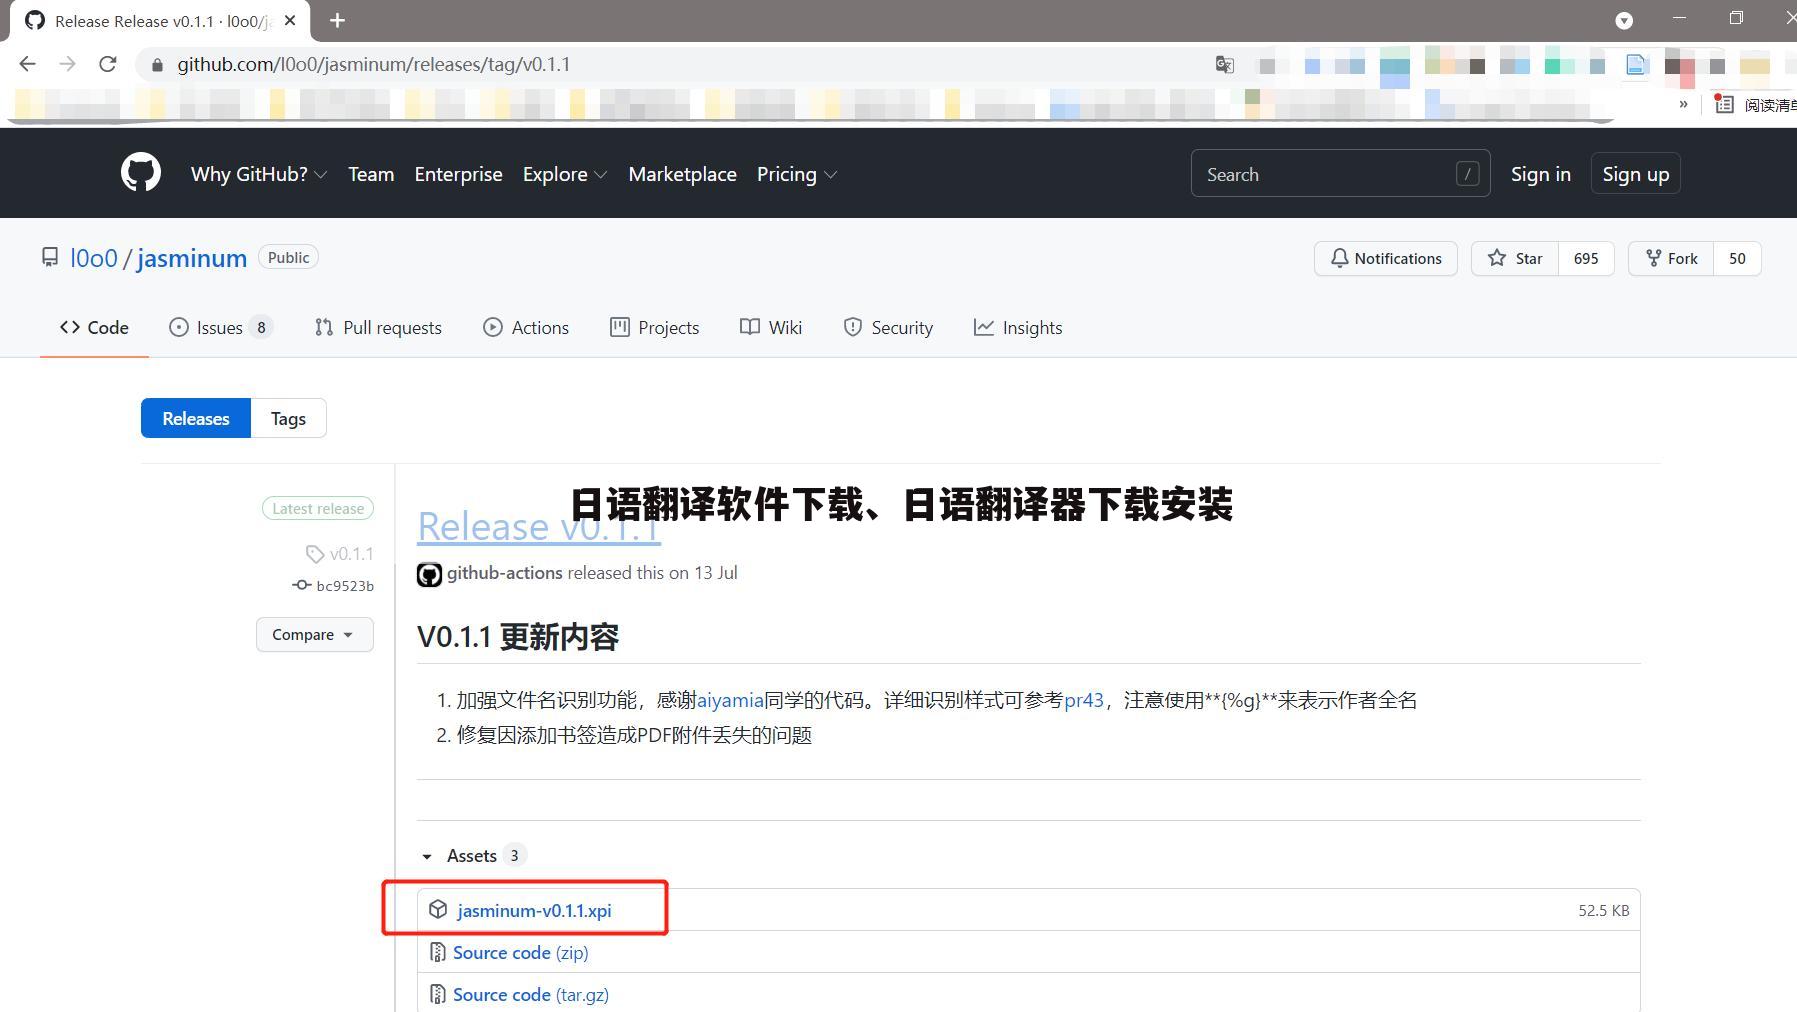This screenshot has height=1012, width=1797.
Task: Open the Enterprise page link
Action: click(458, 174)
